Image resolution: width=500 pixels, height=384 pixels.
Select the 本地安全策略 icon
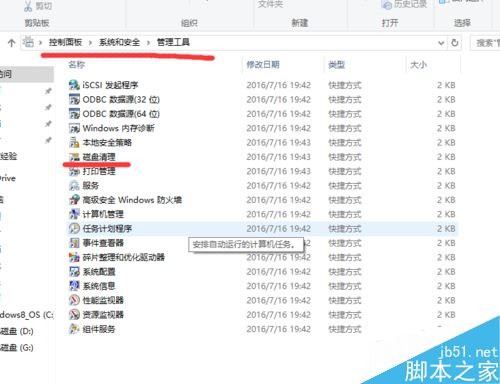tap(74, 142)
